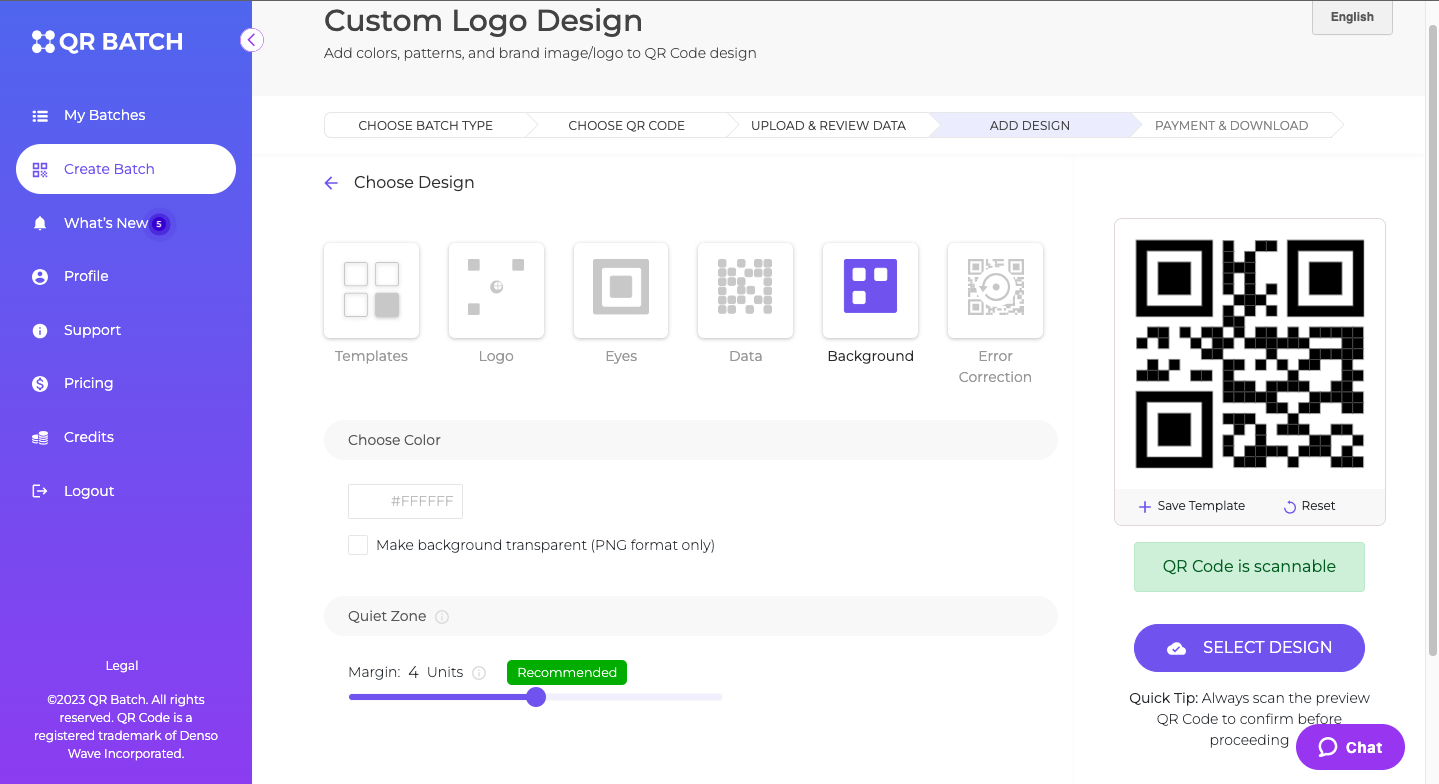Expand the Quiet Zone section header
The height and width of the screenshot is (784, 1439).
pyautogui.click(x=690, y=616)
